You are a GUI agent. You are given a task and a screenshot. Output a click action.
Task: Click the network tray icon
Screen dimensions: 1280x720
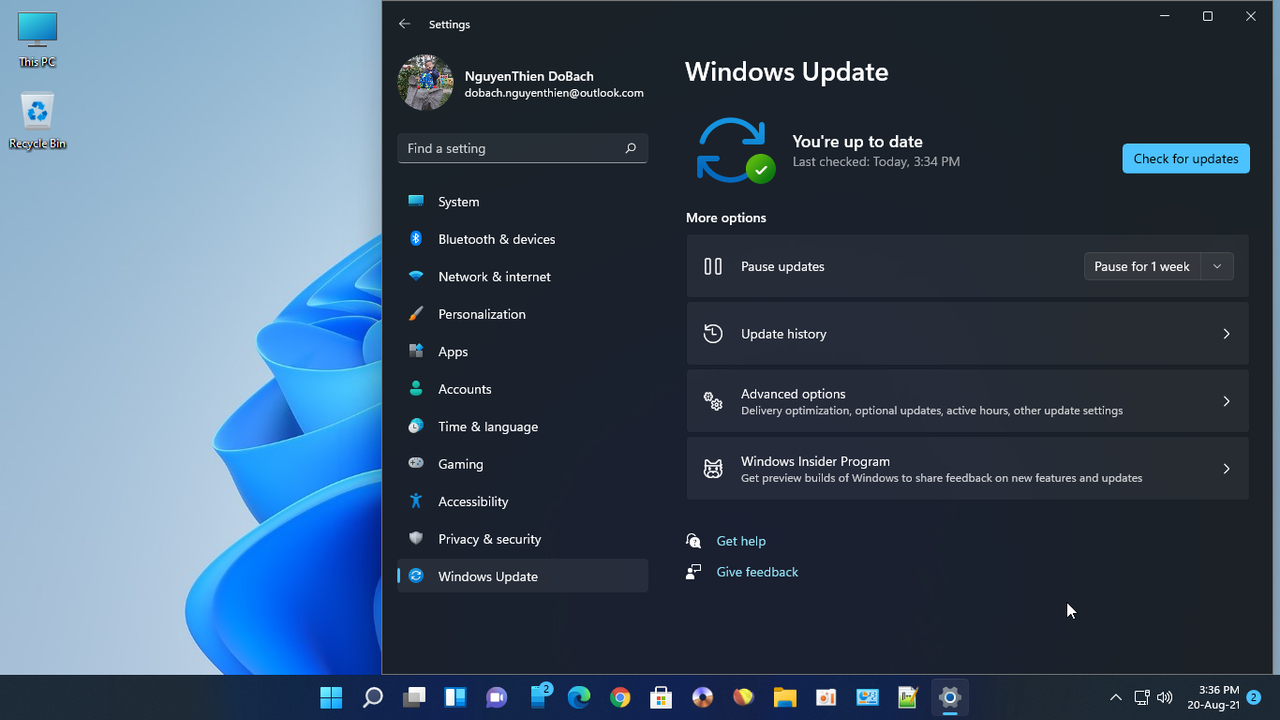coord(1142,697)
